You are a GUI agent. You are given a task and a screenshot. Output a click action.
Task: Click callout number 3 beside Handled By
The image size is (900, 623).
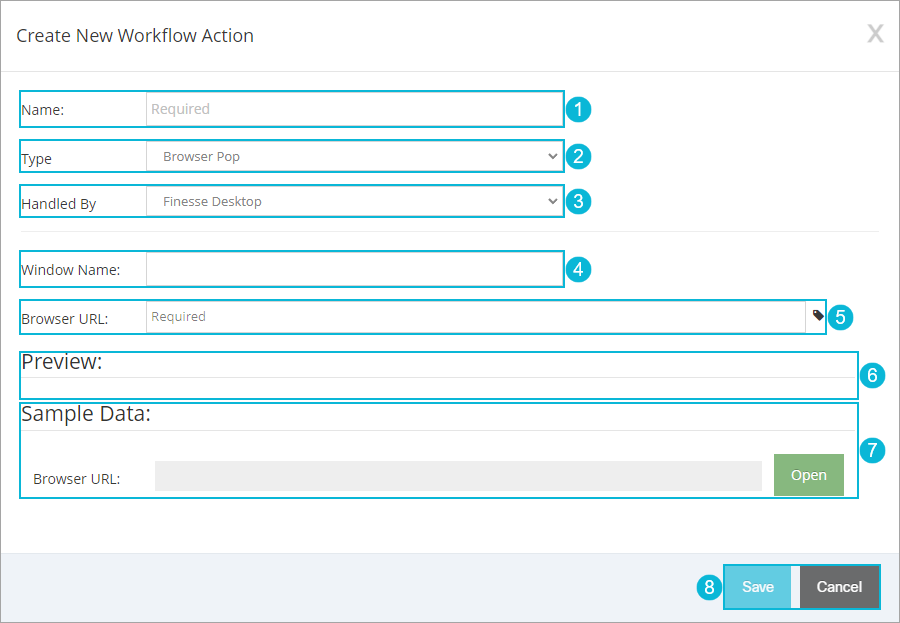click(x=578, y=202)
